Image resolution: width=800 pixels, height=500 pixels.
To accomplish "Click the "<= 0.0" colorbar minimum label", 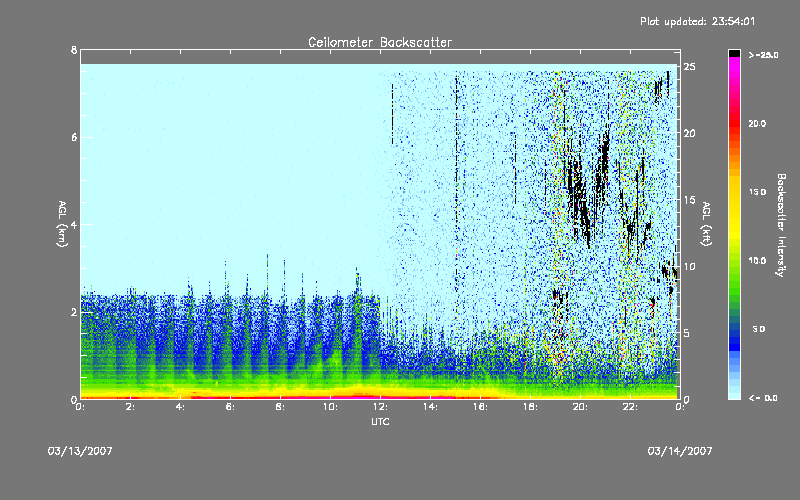I will [x=764, y=398].
